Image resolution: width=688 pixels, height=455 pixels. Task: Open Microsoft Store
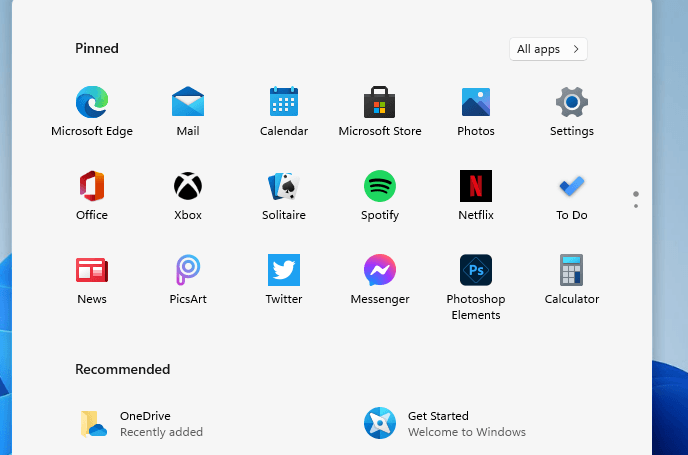[380, 111]
